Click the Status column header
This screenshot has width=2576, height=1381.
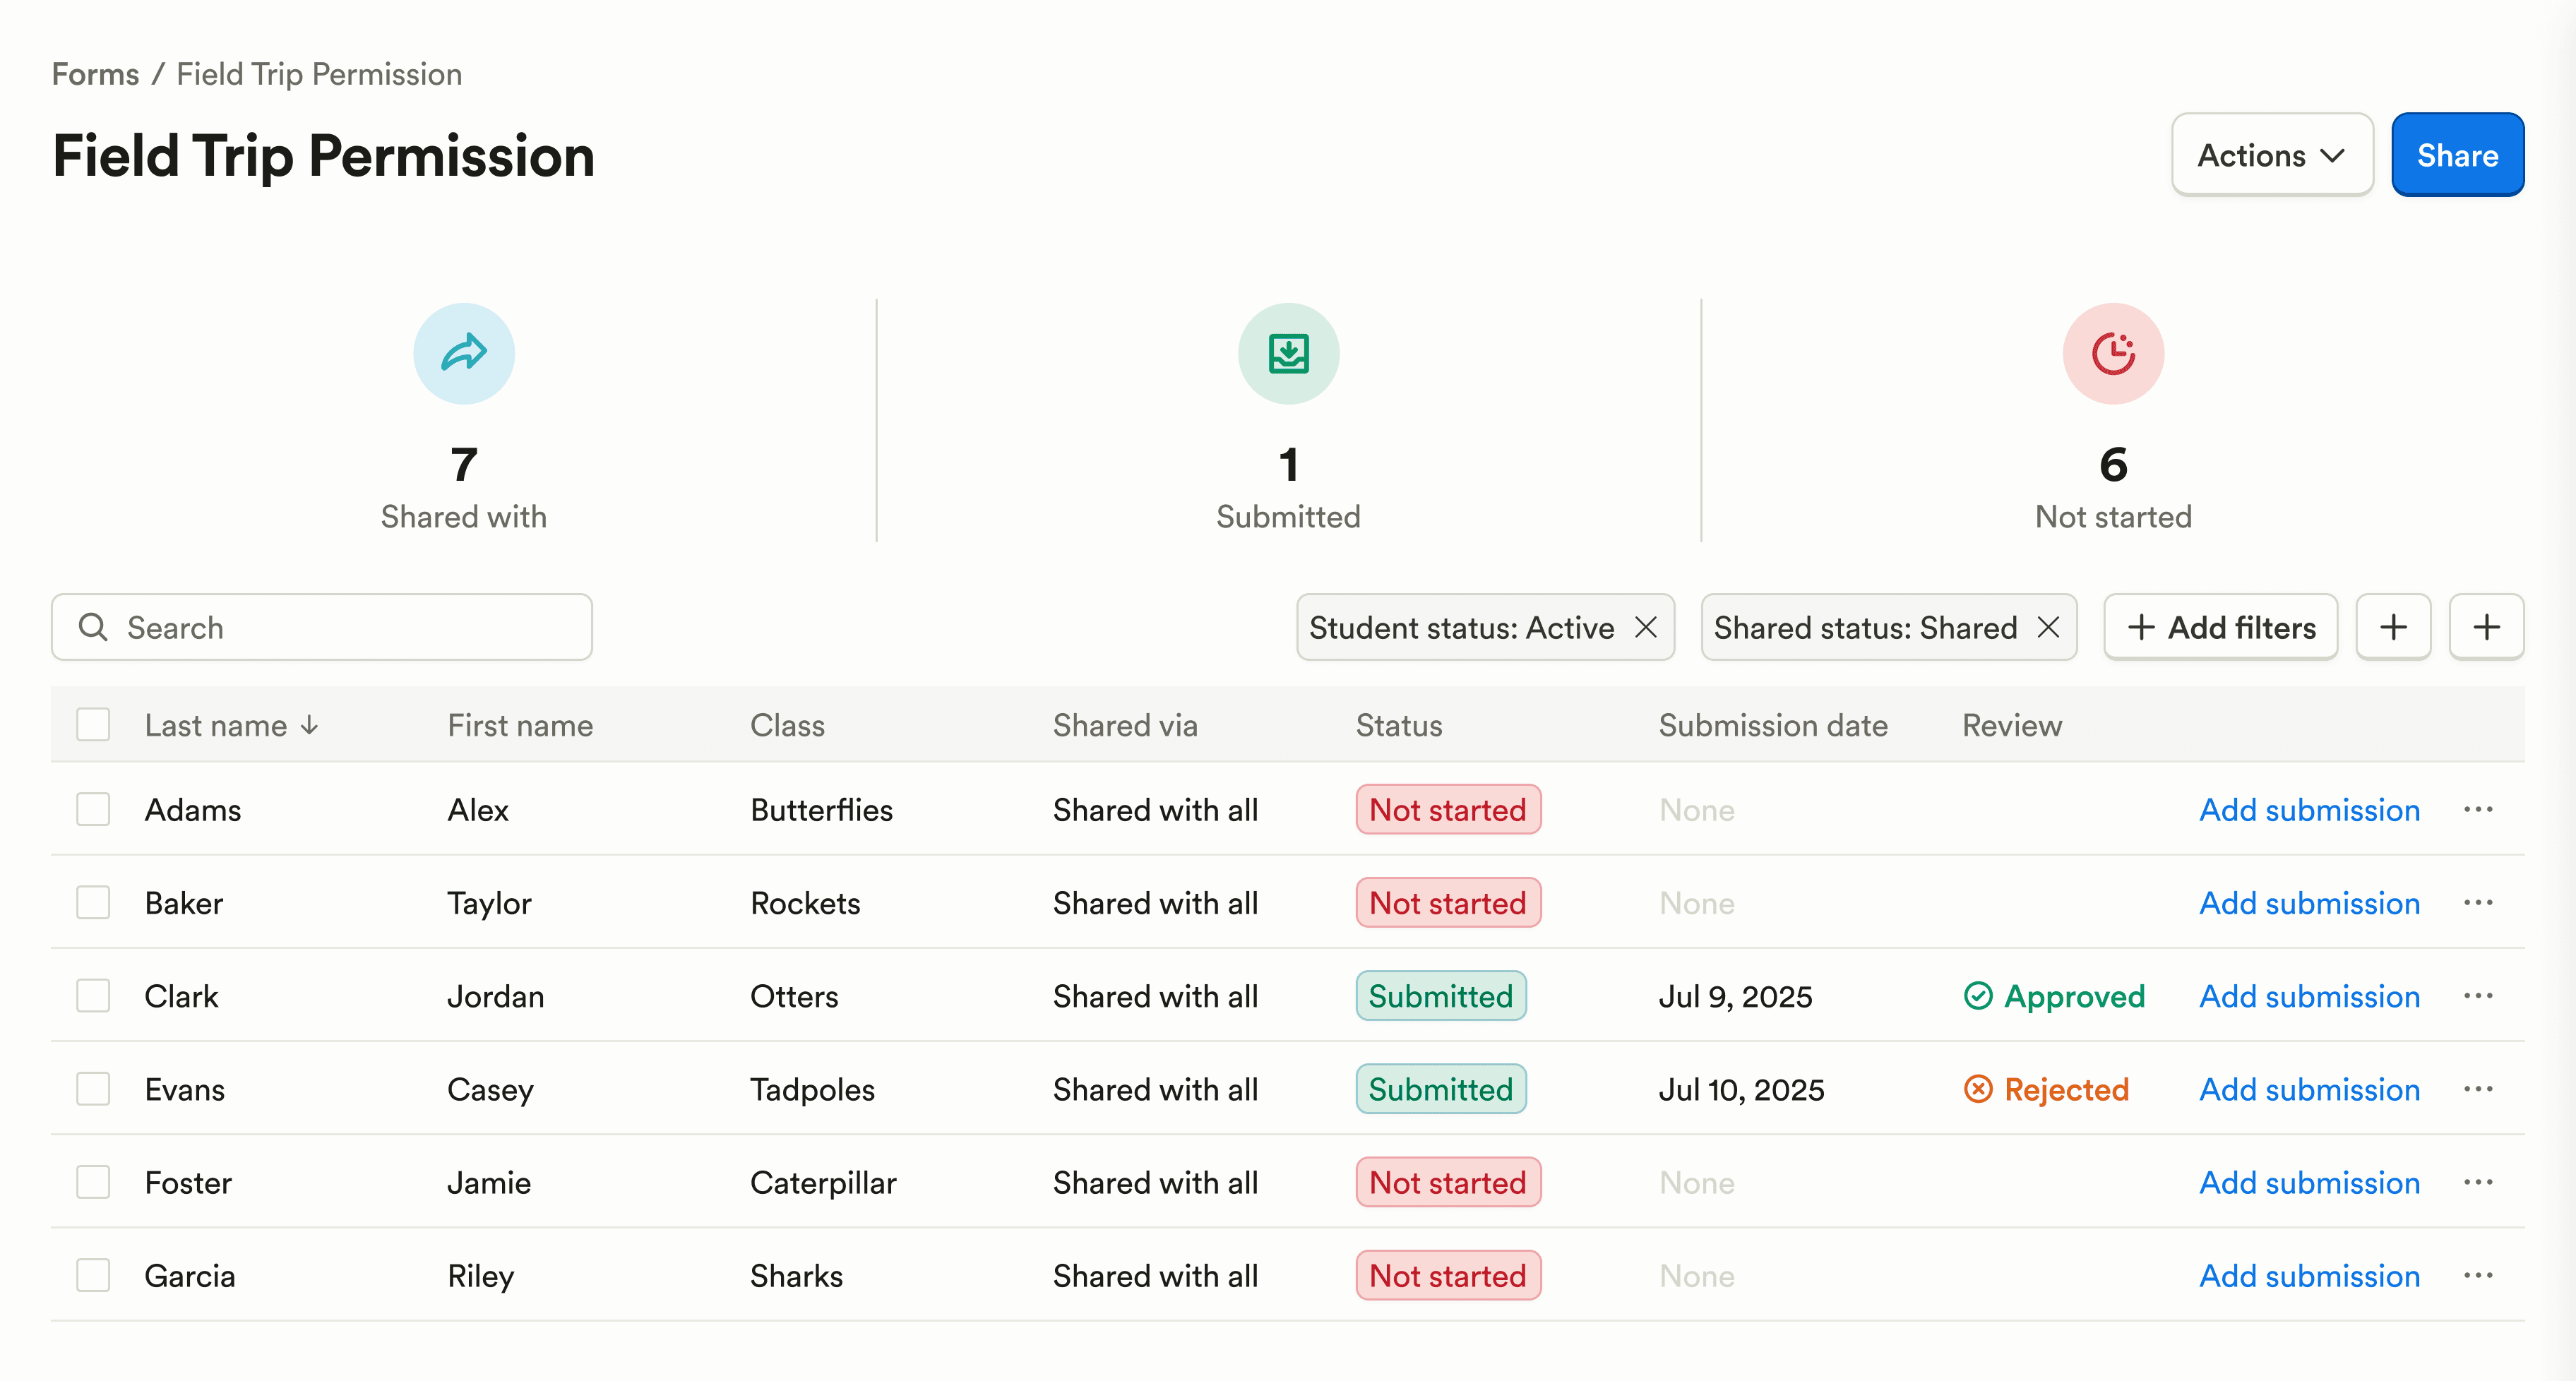point(1398,725)
